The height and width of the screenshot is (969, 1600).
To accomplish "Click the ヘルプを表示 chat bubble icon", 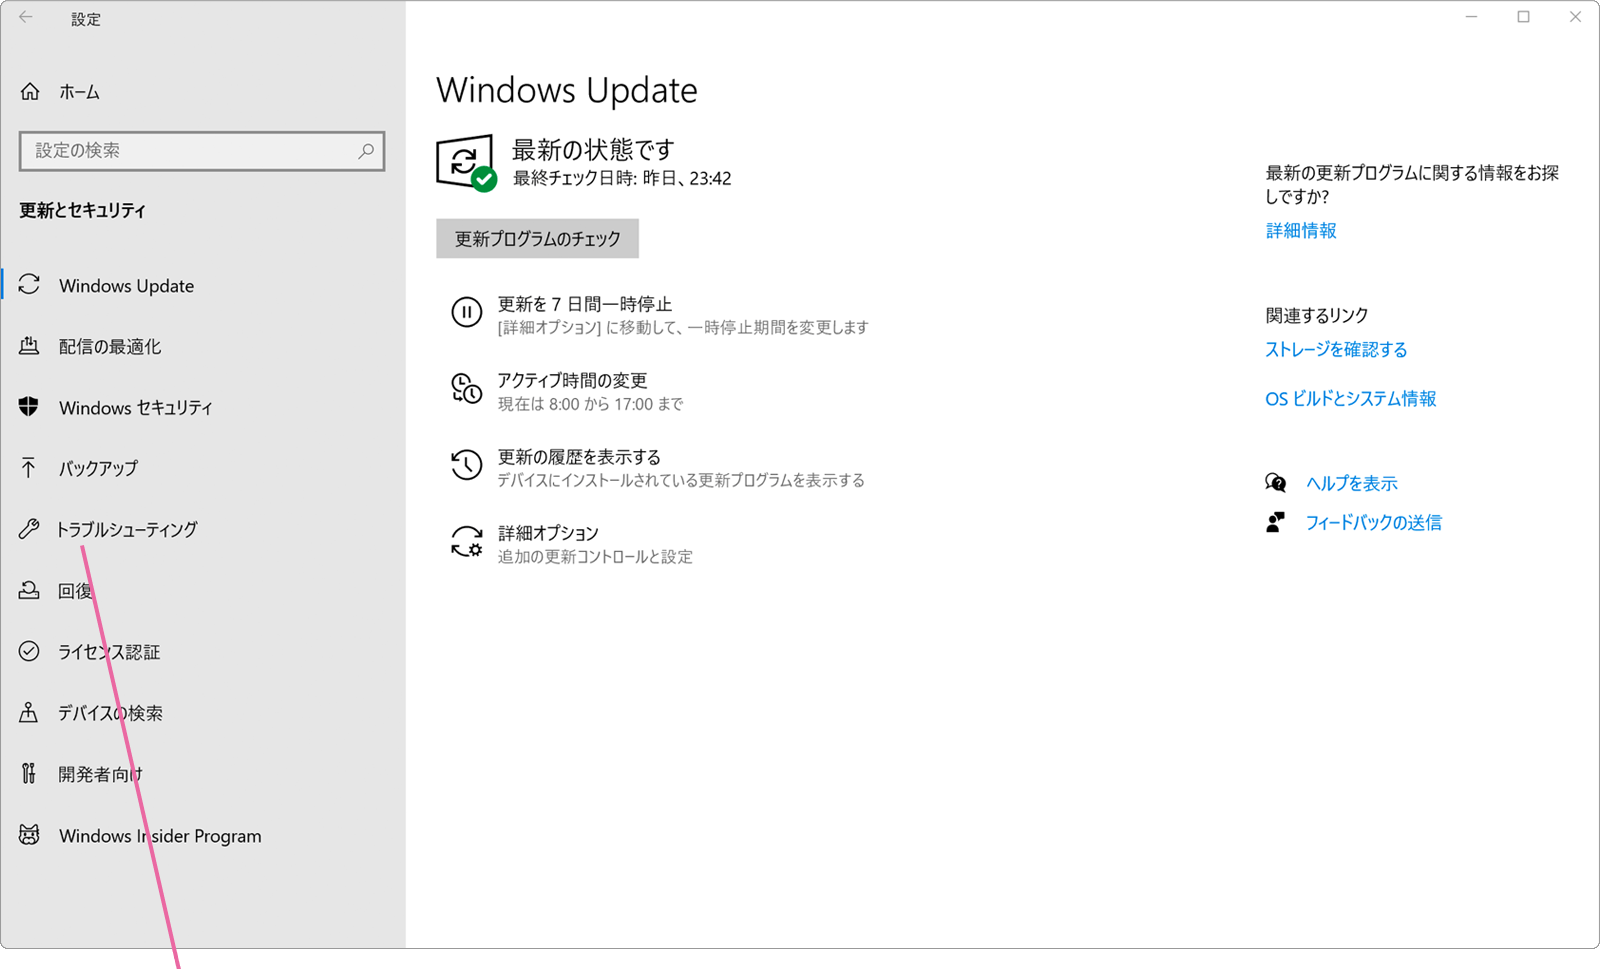I will pyautogui.click(x=1276, y=483).
